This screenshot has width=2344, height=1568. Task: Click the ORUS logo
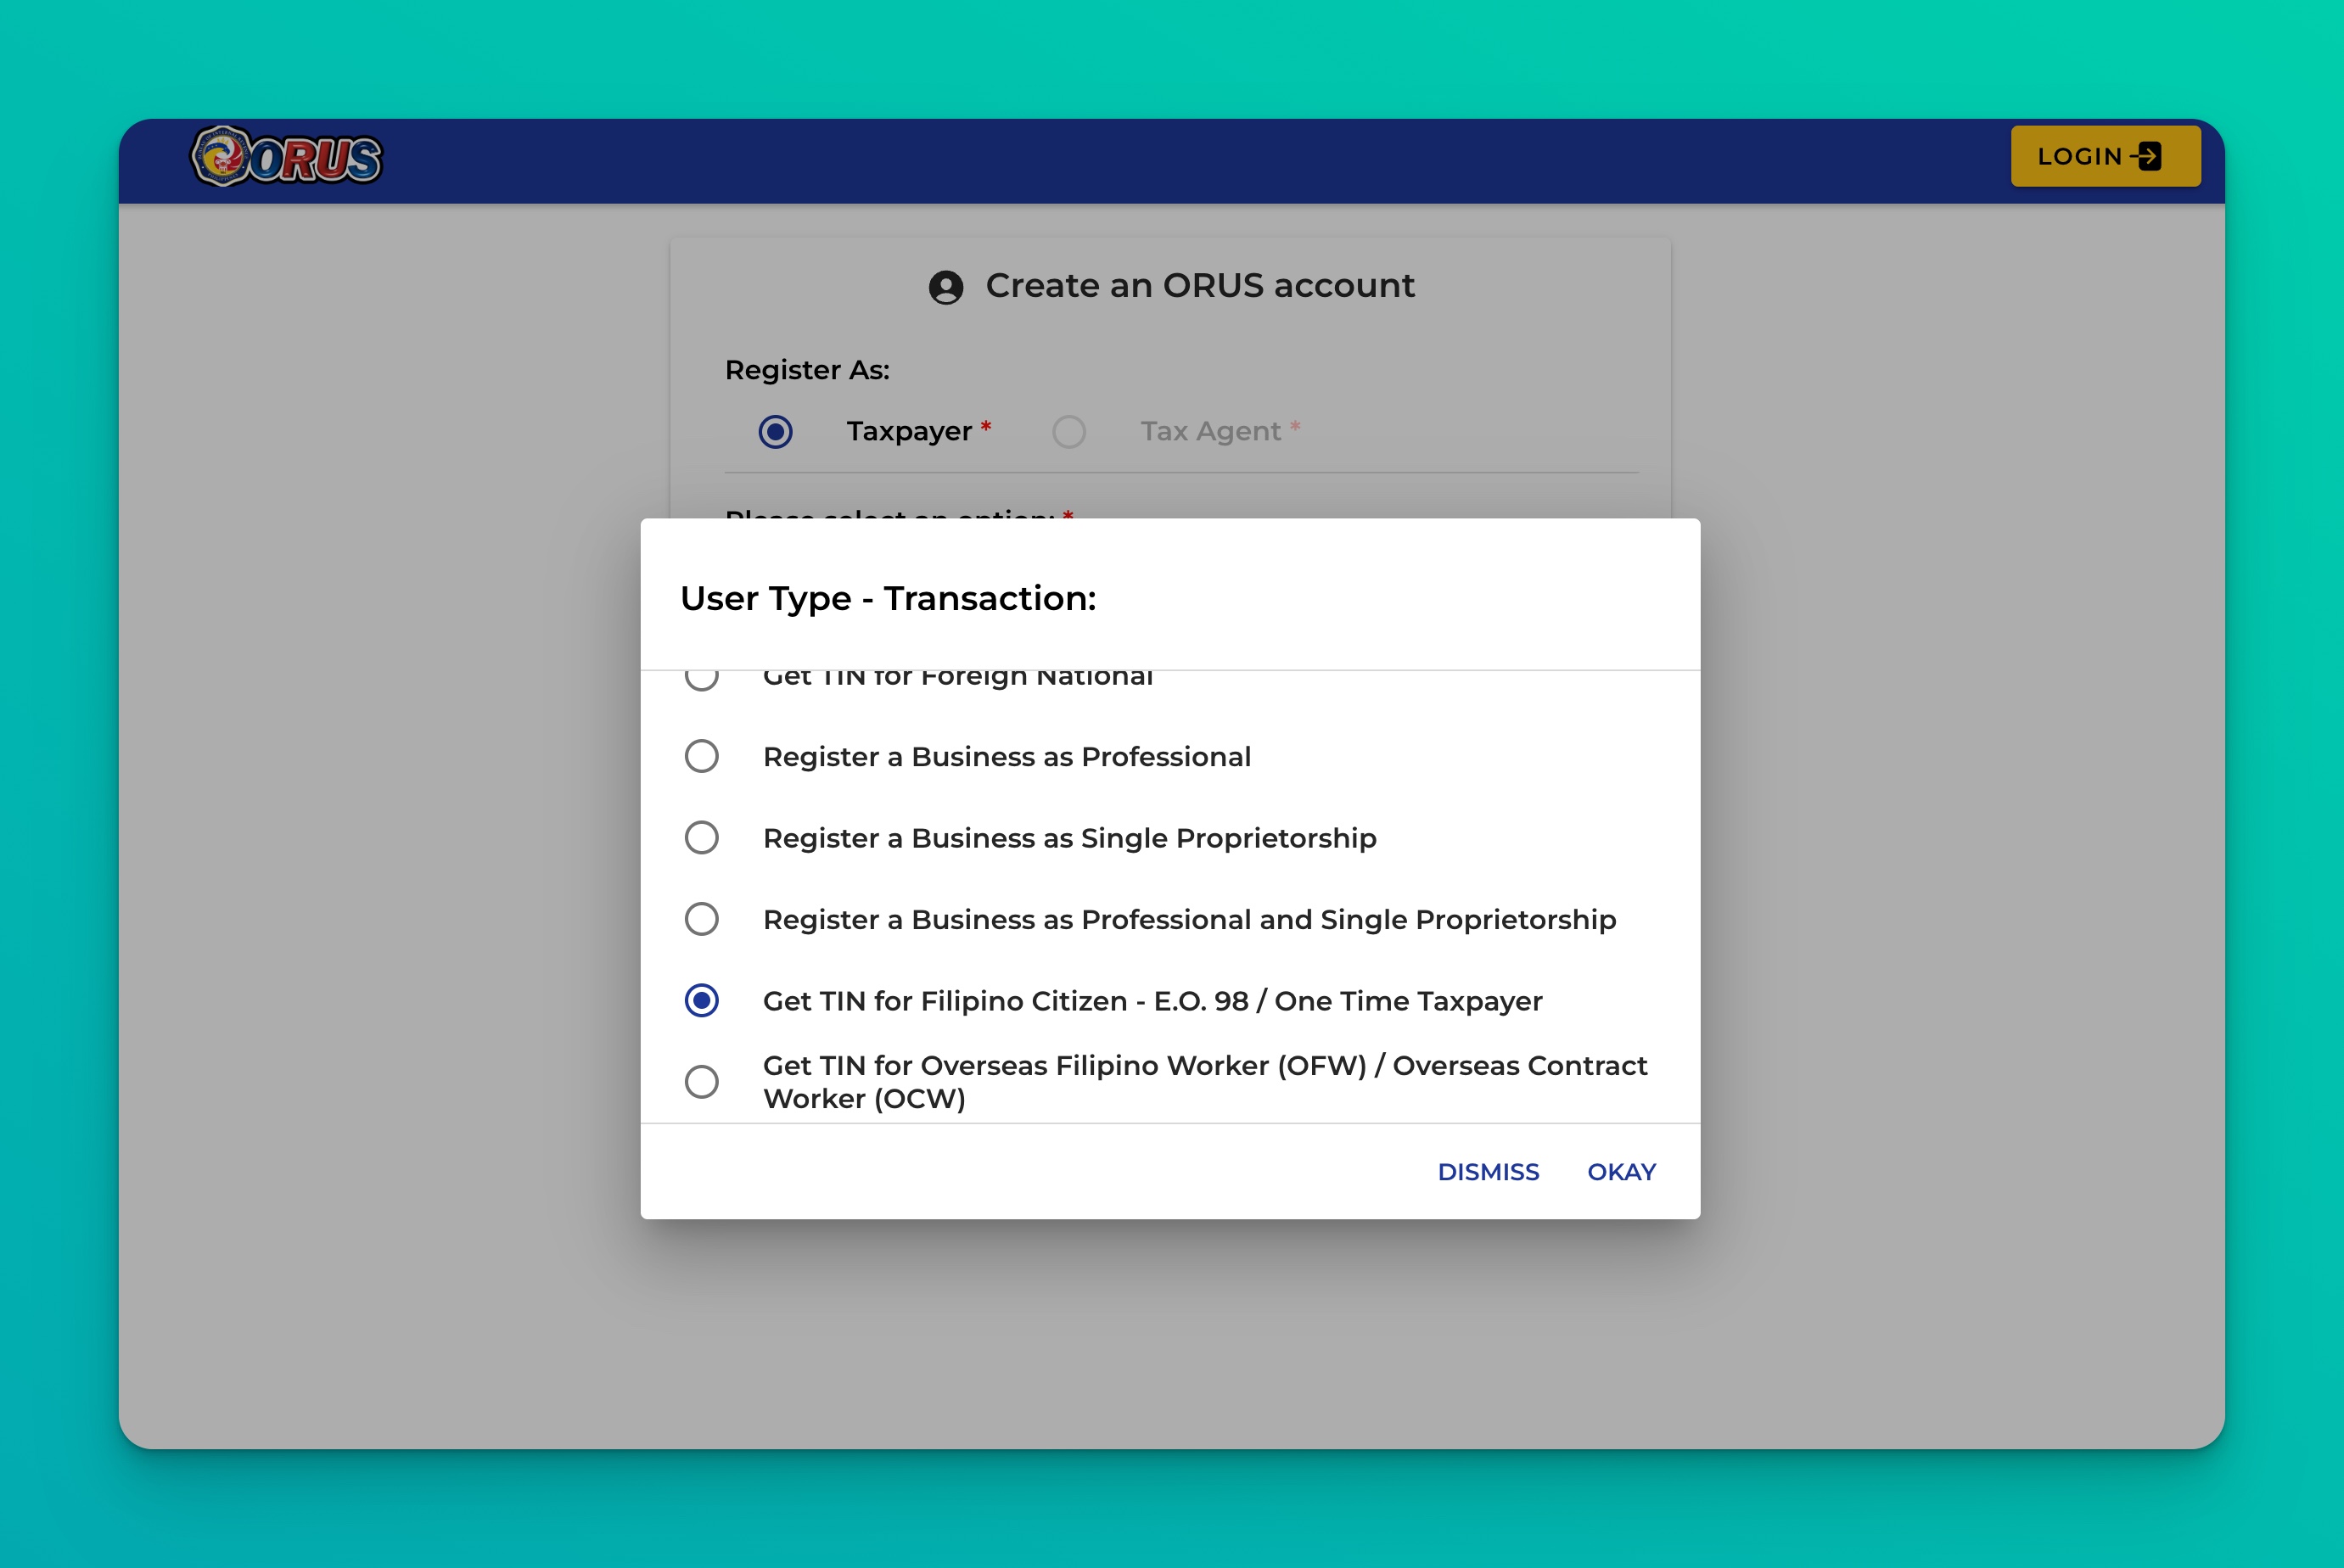(x=287, y=157)
